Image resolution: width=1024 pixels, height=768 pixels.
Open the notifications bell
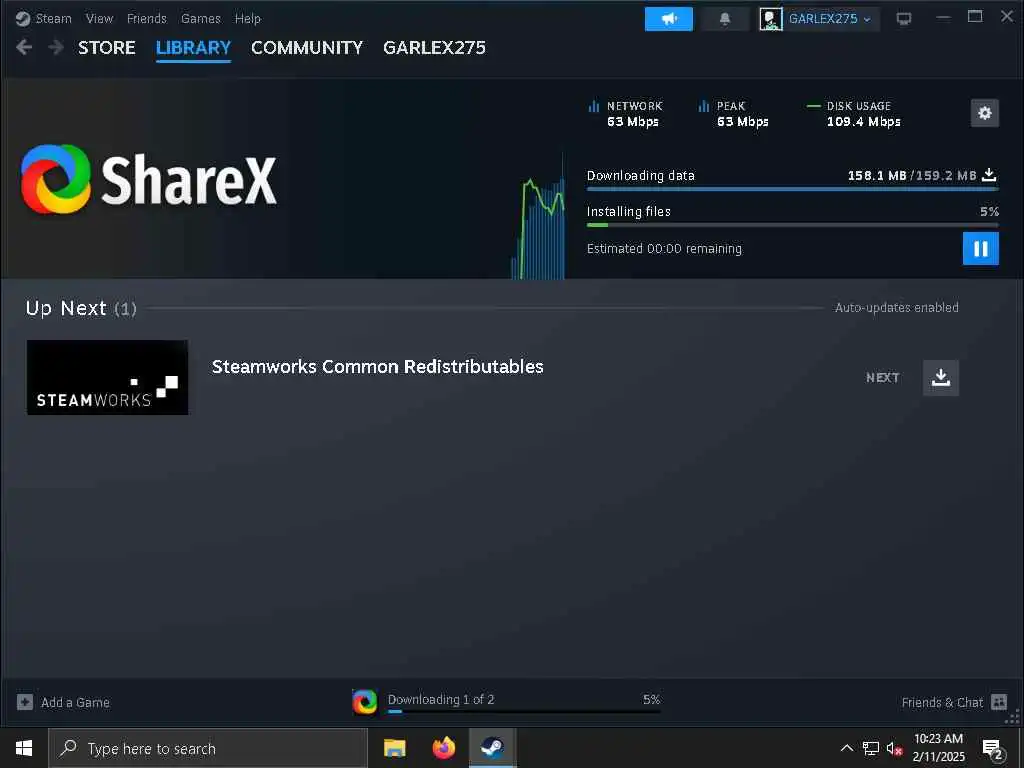(x=724, y=19)
